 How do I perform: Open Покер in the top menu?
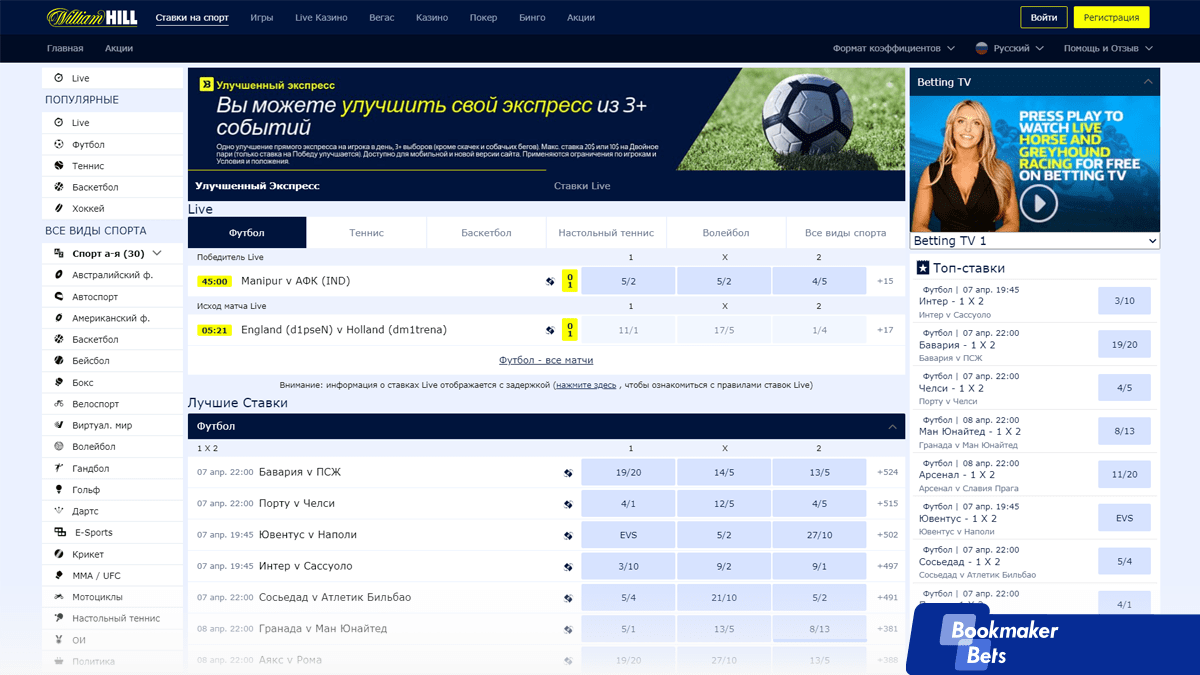coord(483,18)
